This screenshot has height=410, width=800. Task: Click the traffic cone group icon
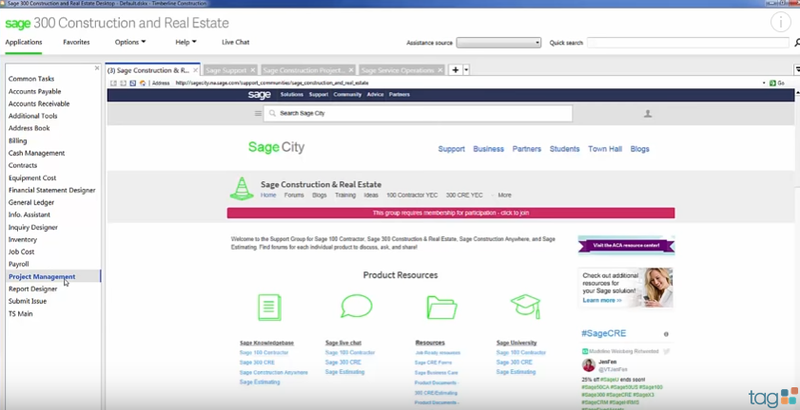(x=242, y=189)
